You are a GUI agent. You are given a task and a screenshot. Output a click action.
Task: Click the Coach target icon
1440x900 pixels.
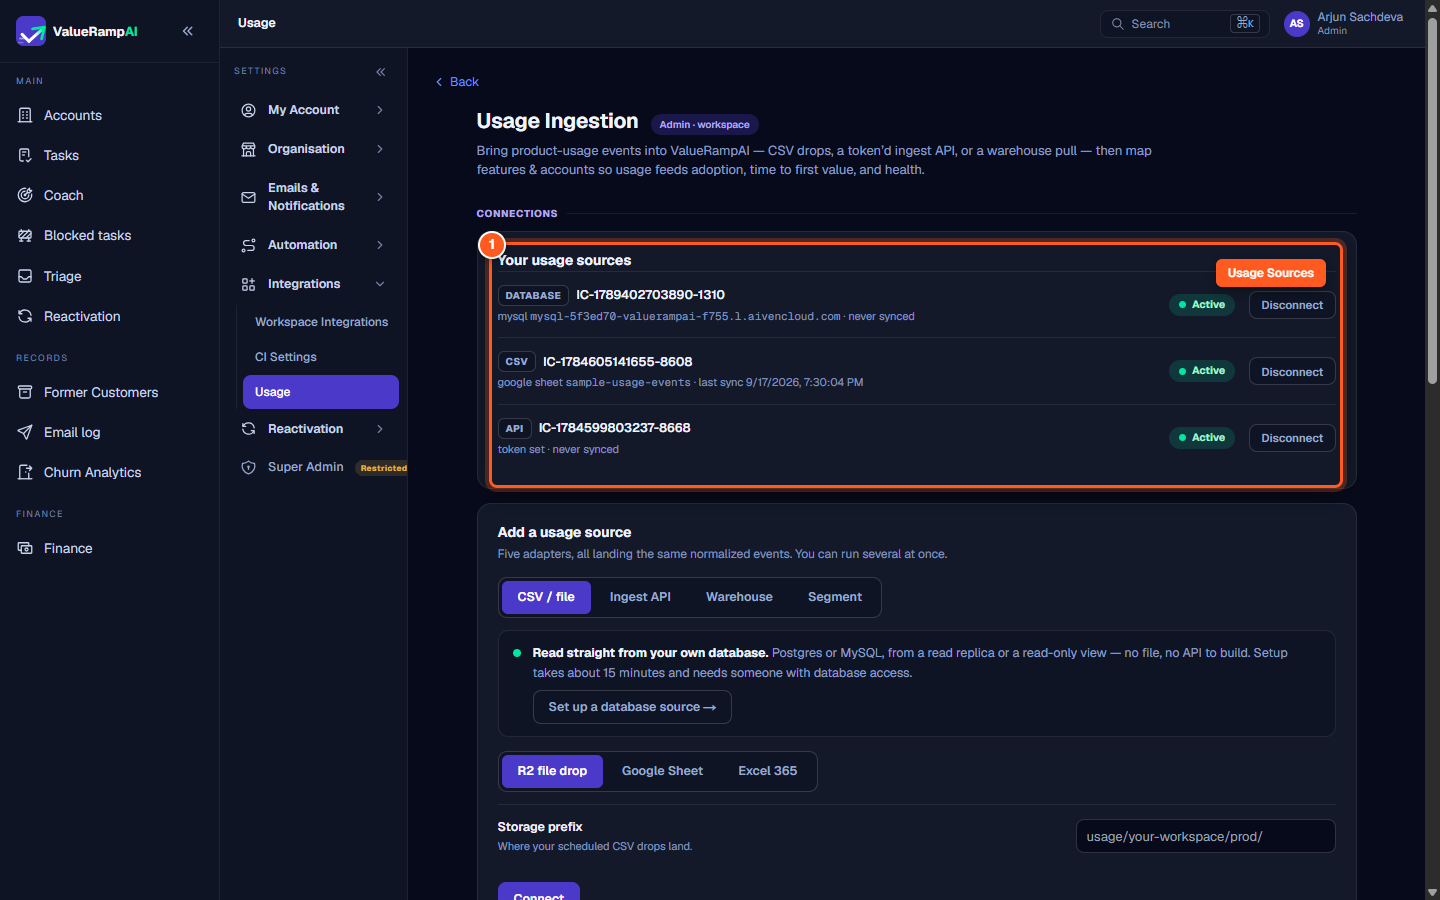(25, 195)
